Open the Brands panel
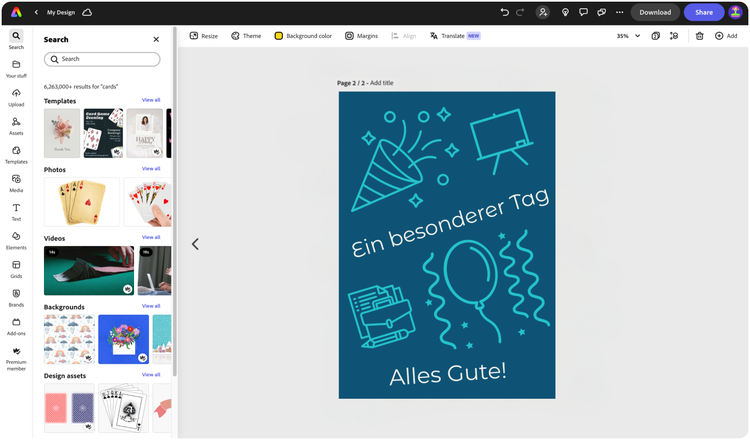This screenshot has width=750, height=440. (16, 298)
